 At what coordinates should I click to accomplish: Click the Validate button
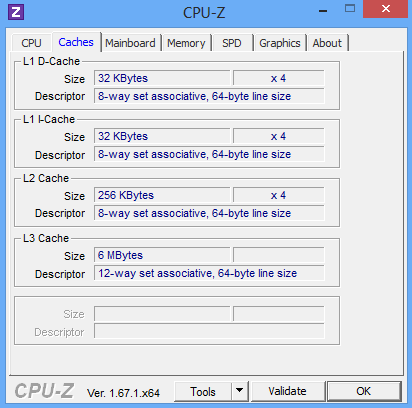(x=287, y=391)
